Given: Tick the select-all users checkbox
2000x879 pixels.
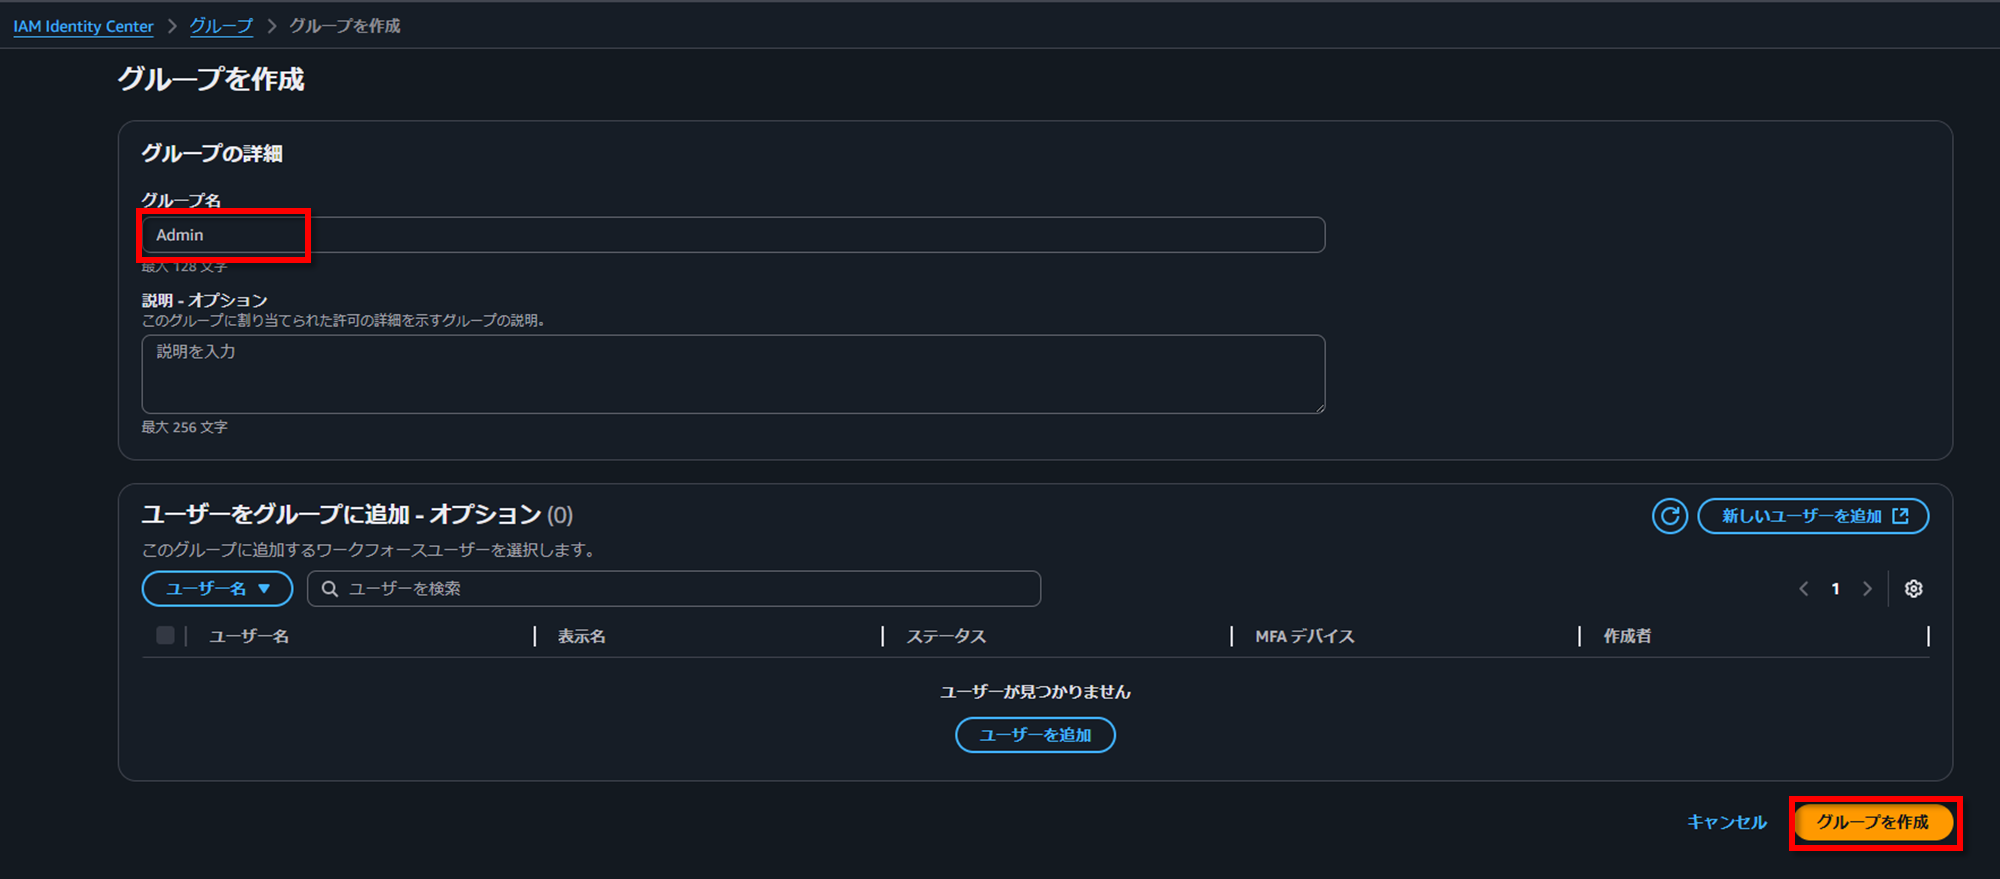Looking at the screenshot, I should (165, 635).
